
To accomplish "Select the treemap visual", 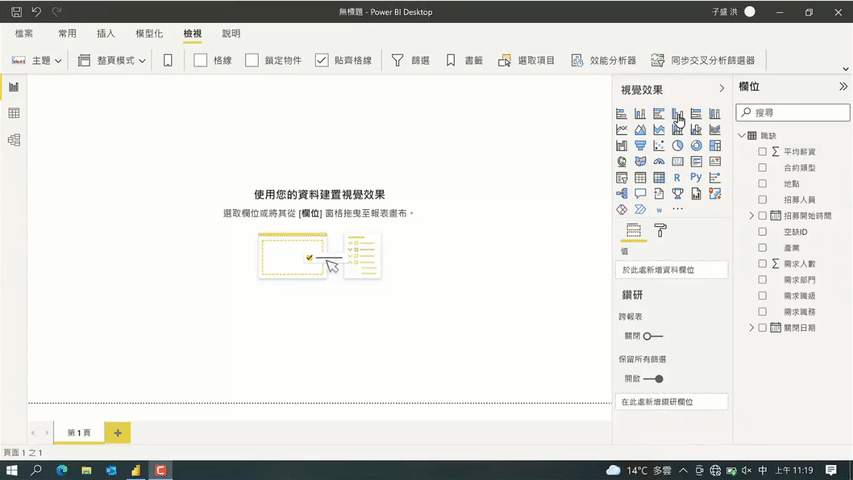I will [x=715, y=146].
